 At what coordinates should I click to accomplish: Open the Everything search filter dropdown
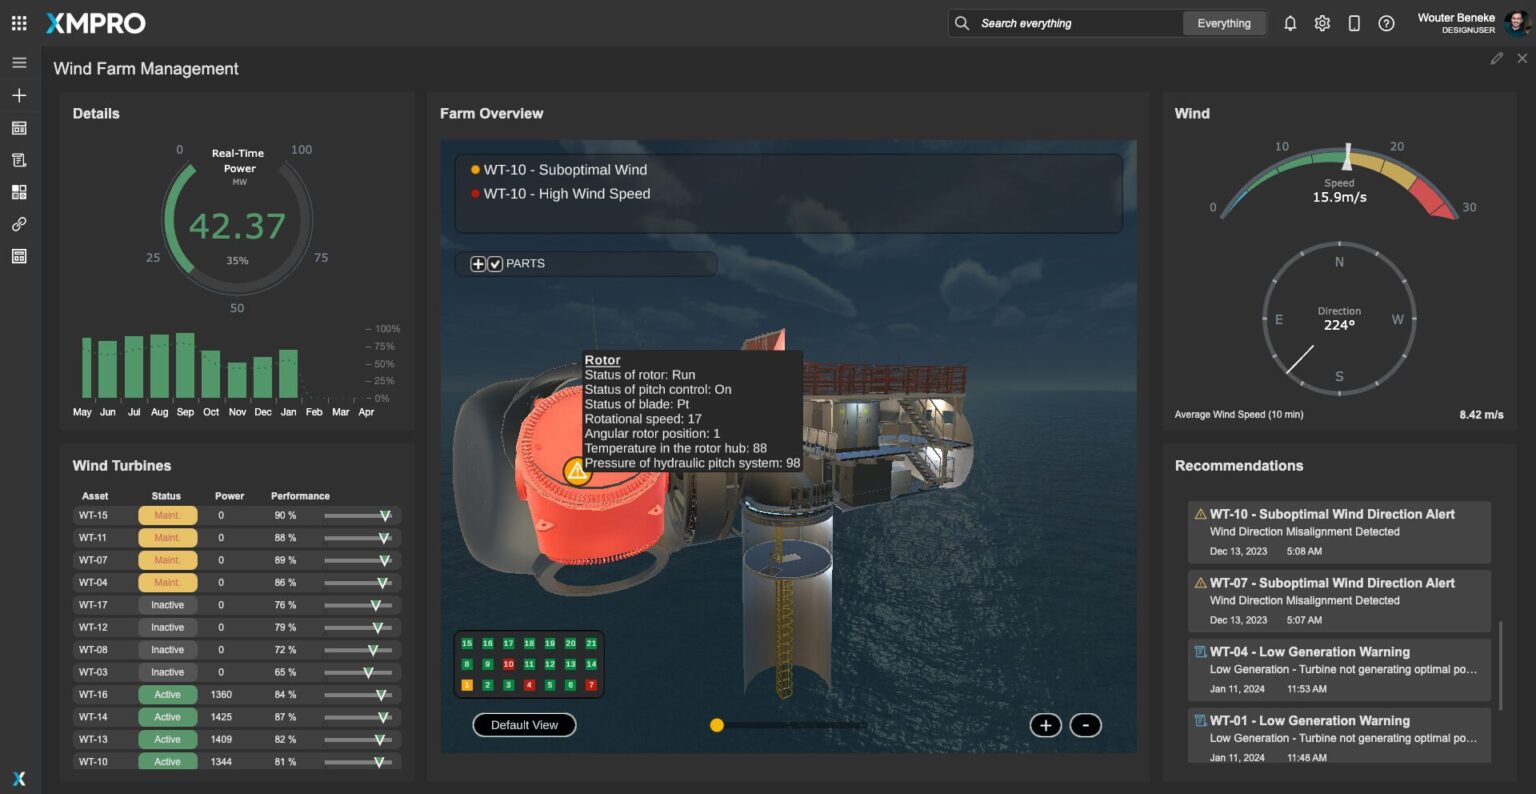[x=1223, y=23]
